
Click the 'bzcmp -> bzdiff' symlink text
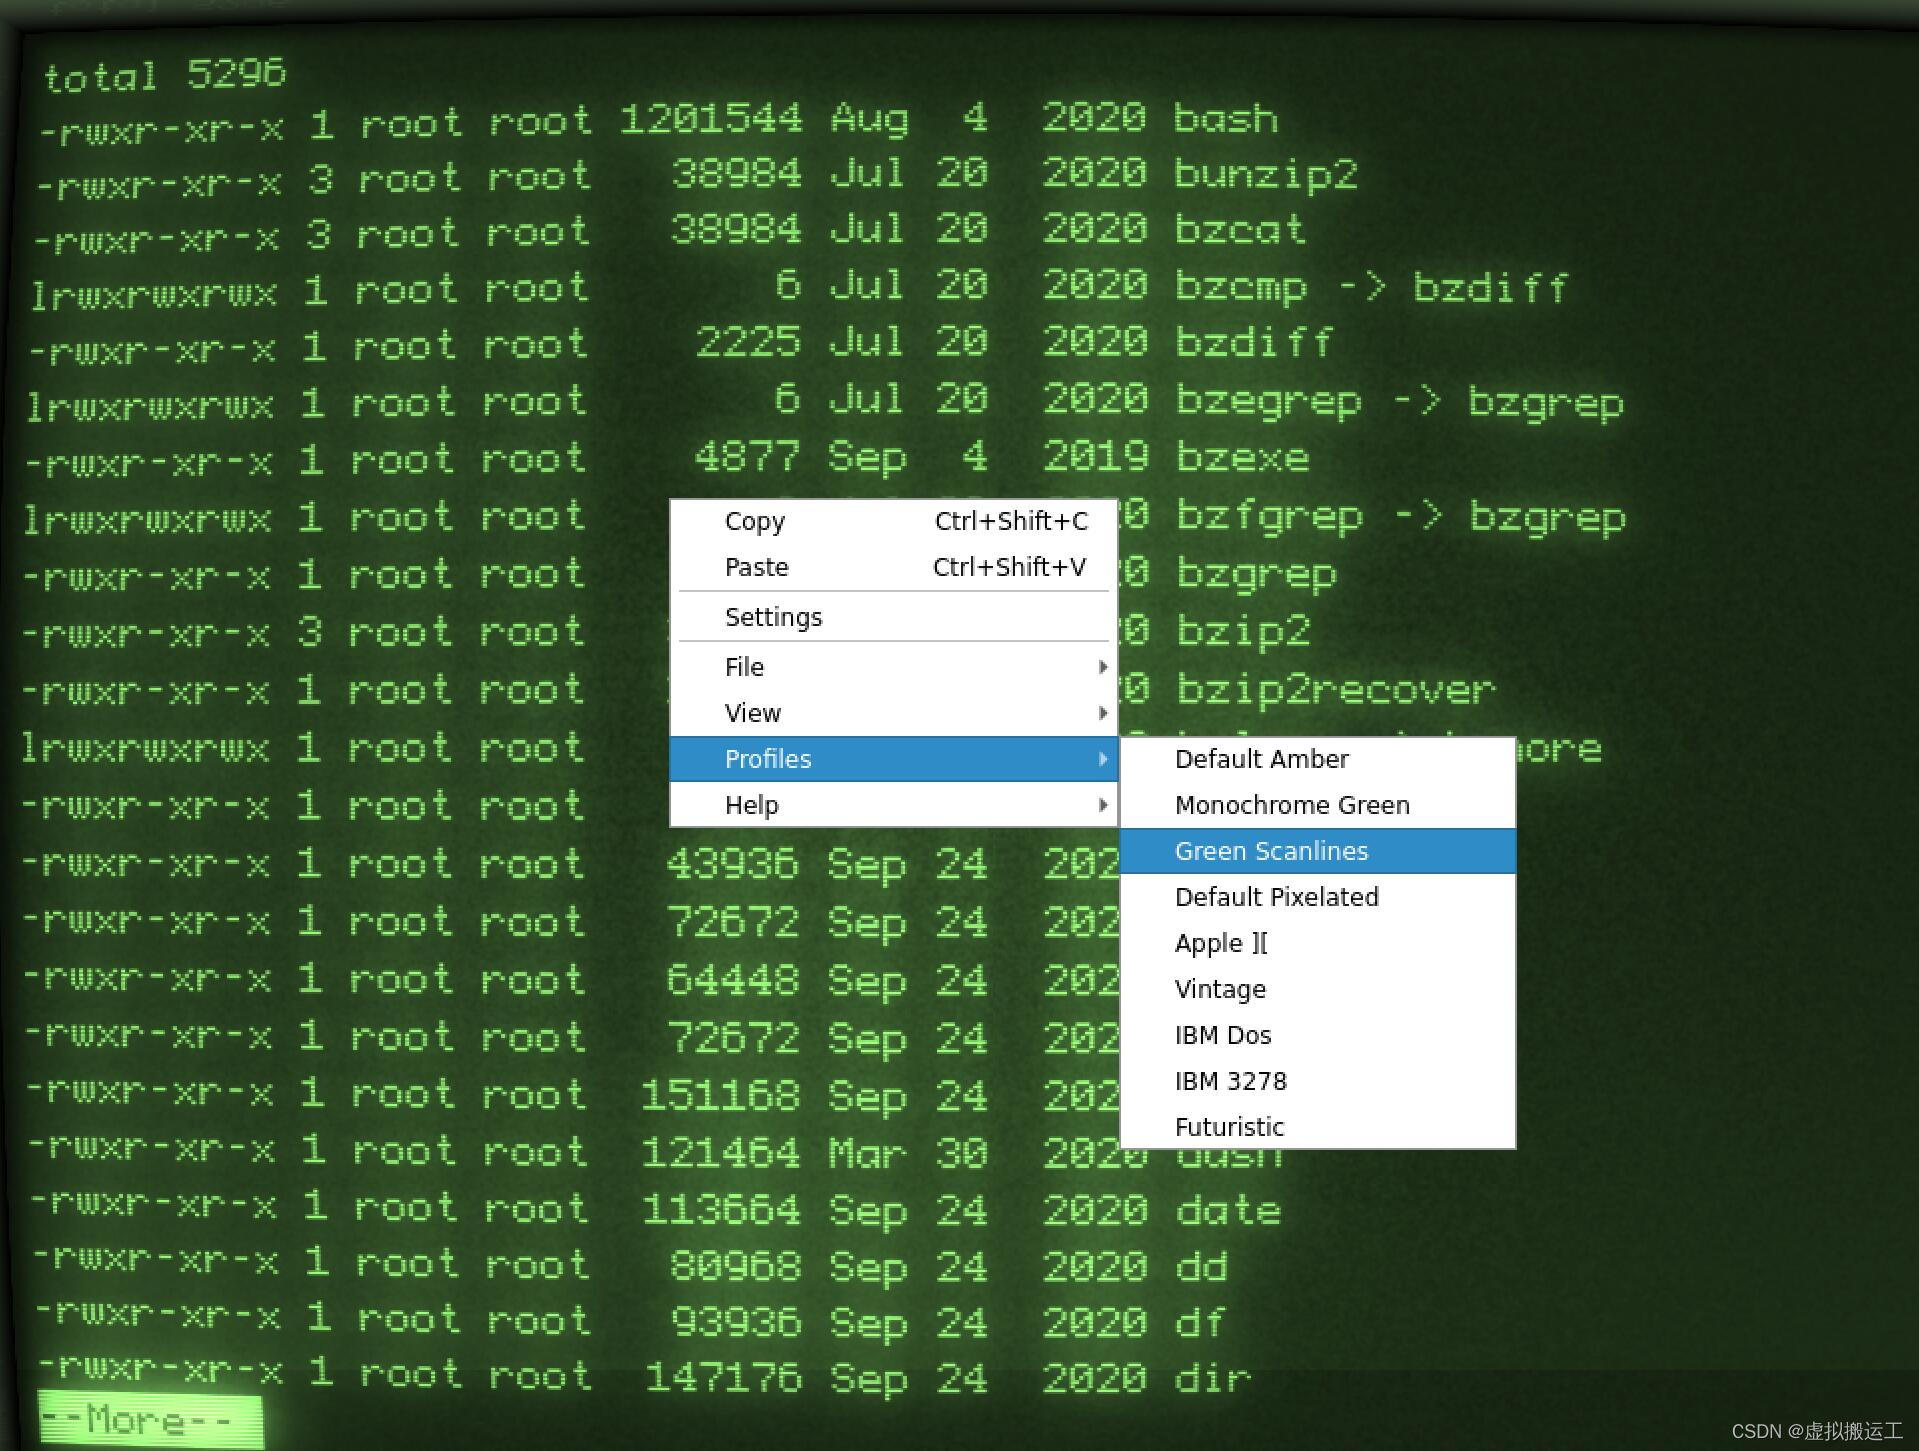point(1371,287)
